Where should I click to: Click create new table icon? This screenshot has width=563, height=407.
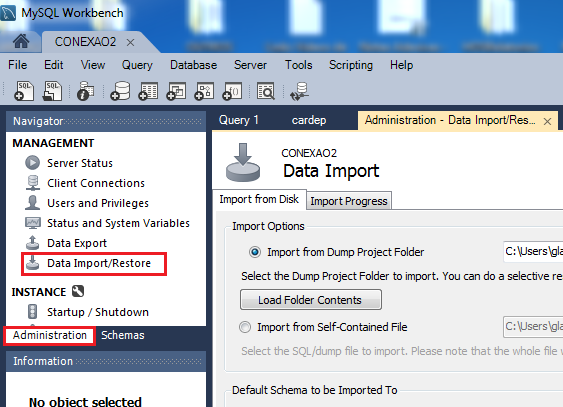coord(148,91)
